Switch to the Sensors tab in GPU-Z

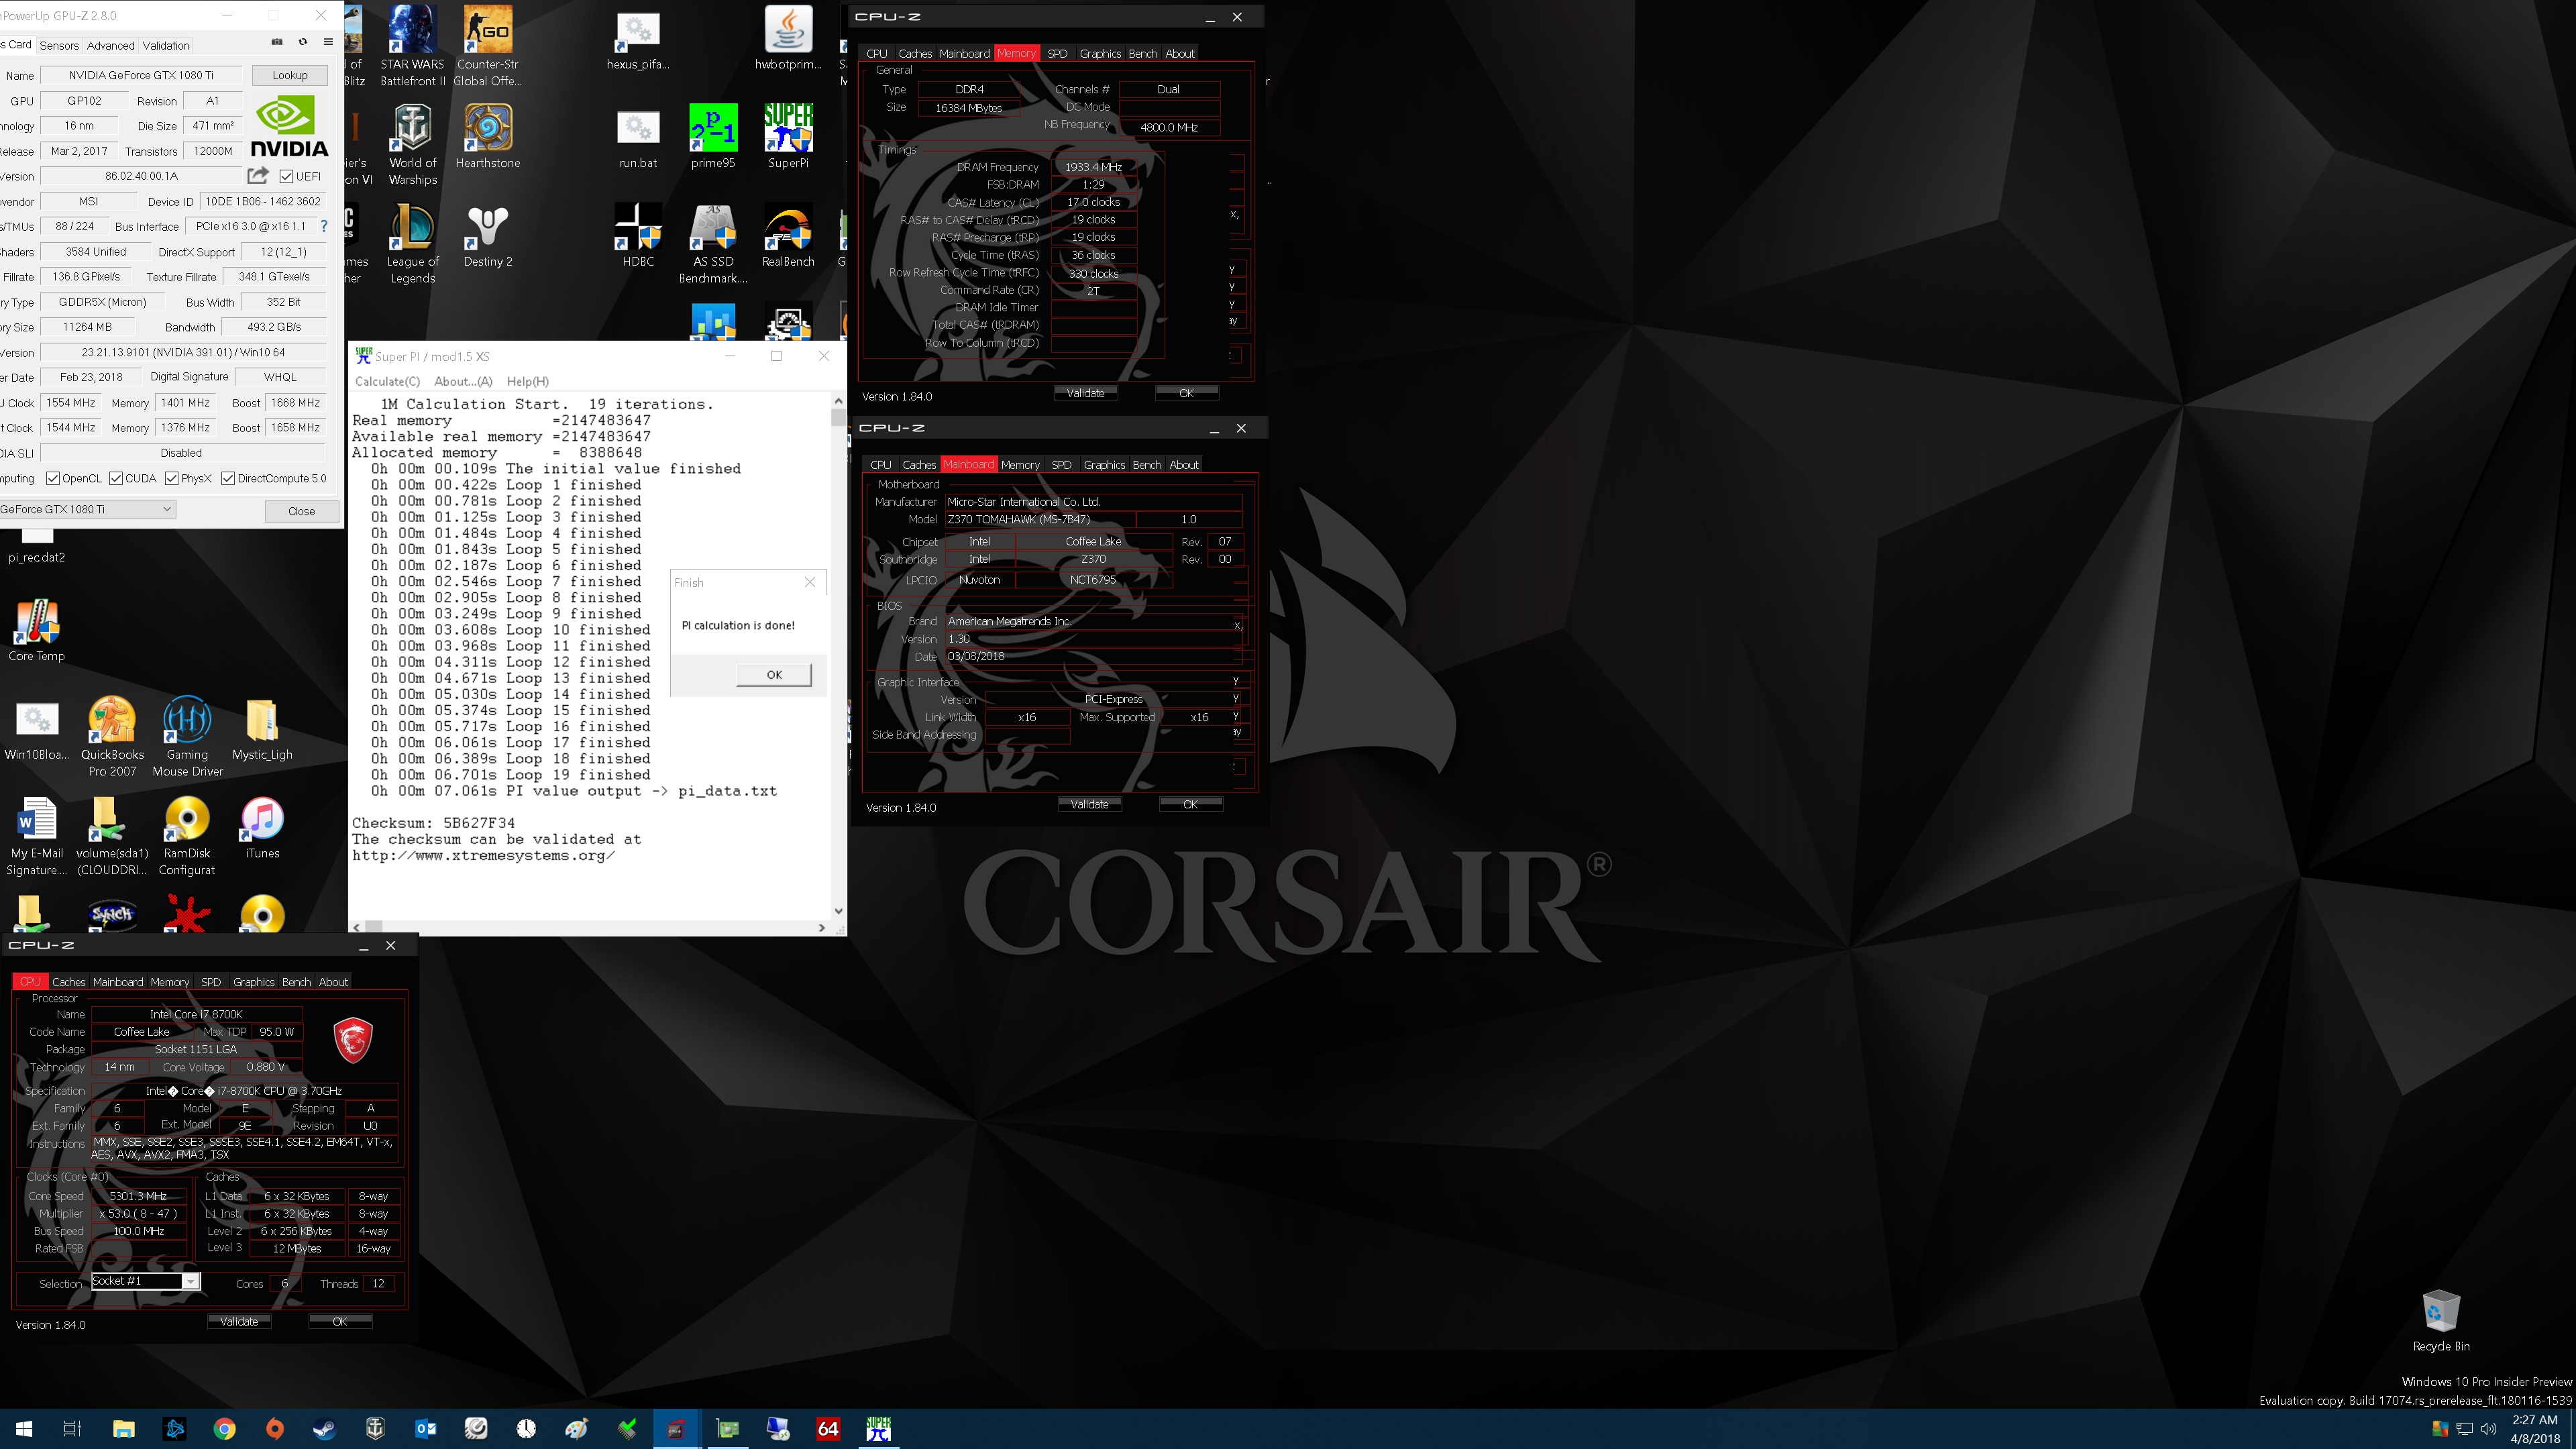pos(59,45)
